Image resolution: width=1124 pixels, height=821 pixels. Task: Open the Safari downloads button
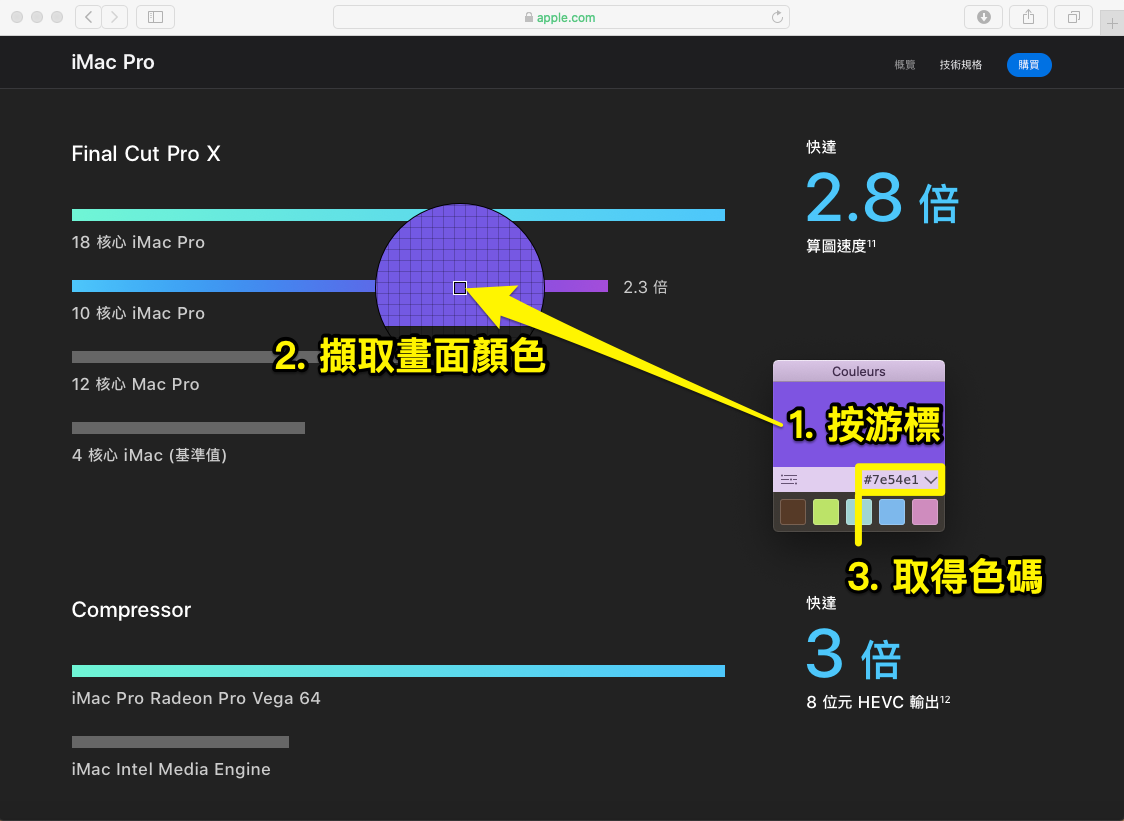click(x=984, y=17)
